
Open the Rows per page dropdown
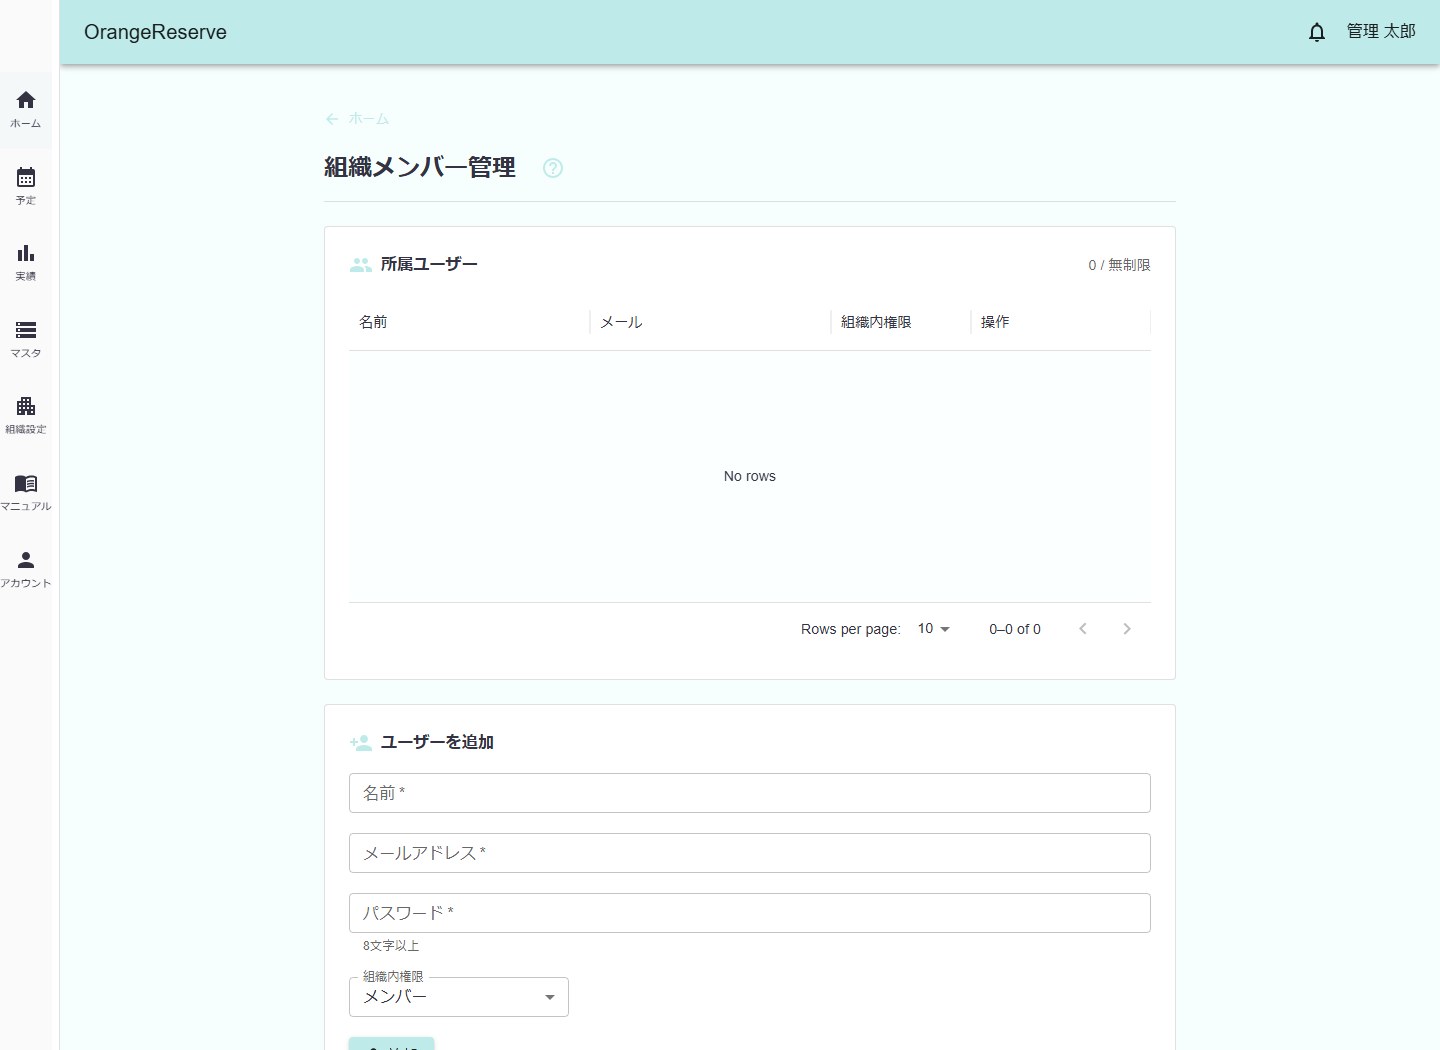pyautogui.click(x=934, y=629)
